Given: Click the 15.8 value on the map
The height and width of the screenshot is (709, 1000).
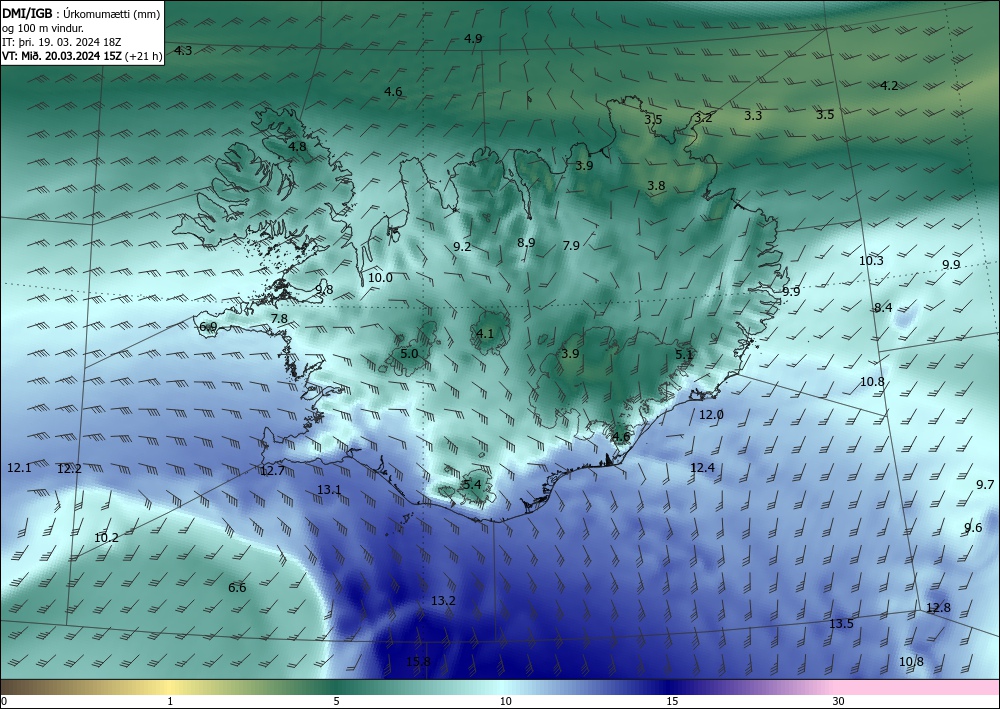Looking at the screenshot, I should click(x=418, y=661).
